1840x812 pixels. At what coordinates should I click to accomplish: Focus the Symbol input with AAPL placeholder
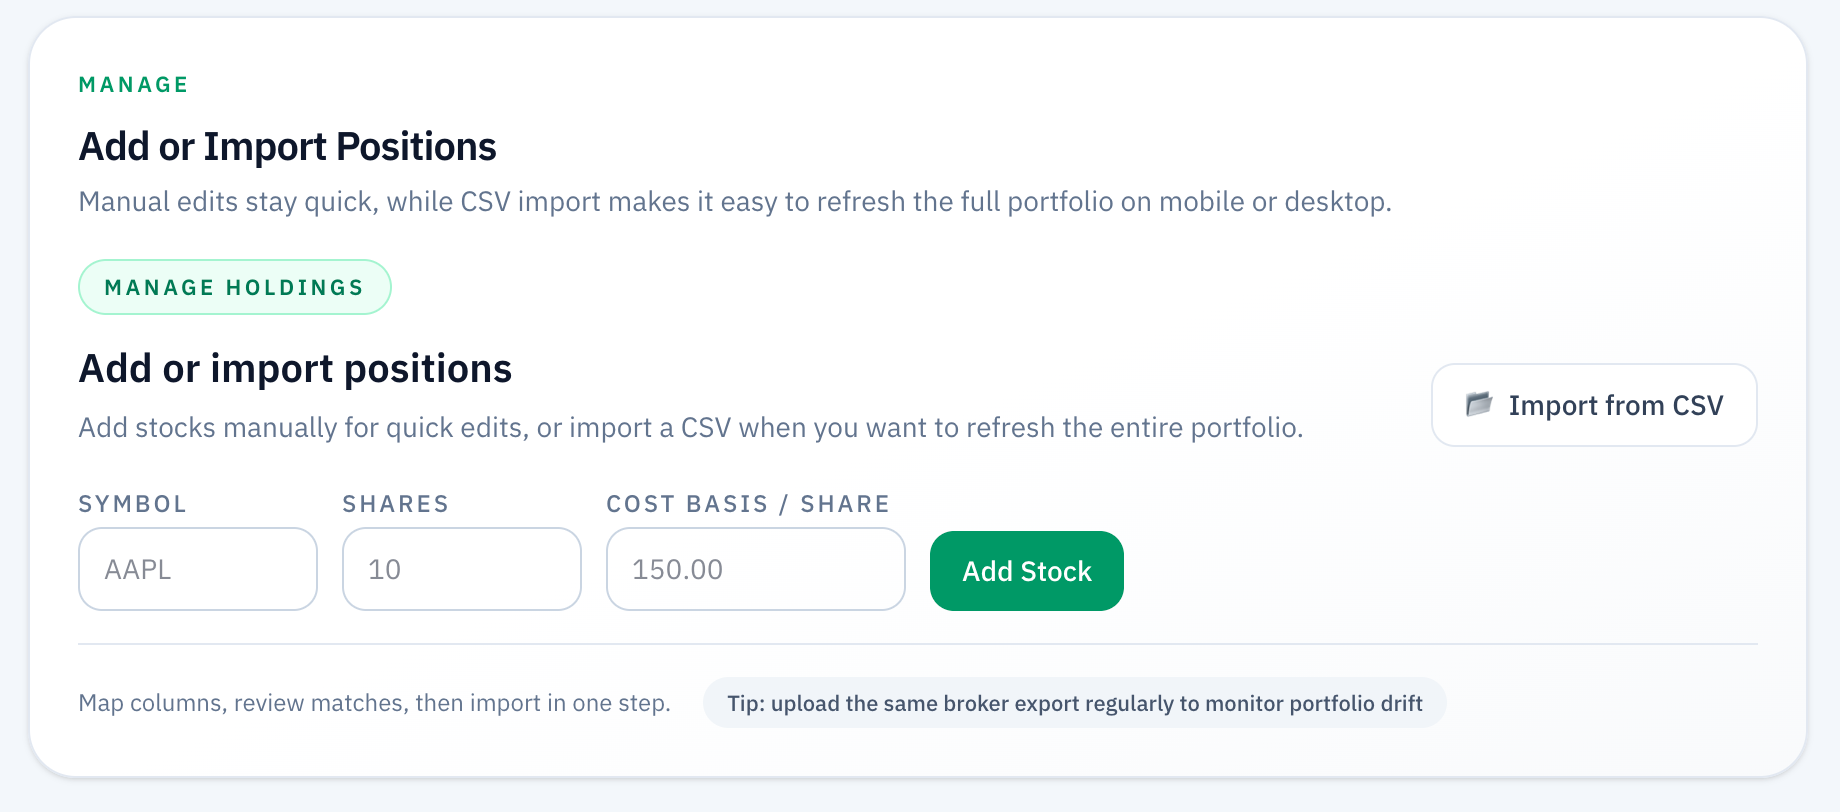[x=198, y=569]
